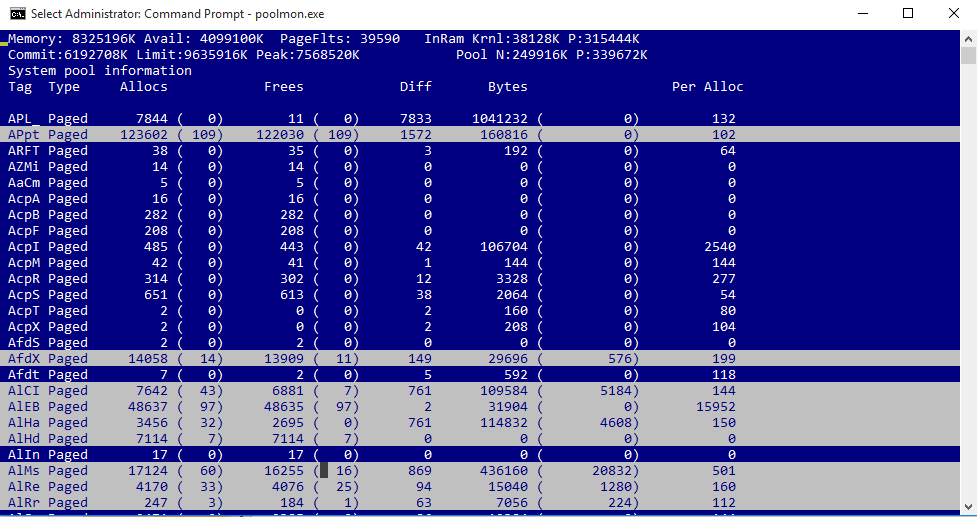Viewport: 977px width, 517px height.
Task: Click the "Commit:6192708K" value
Action: point(68,55)
